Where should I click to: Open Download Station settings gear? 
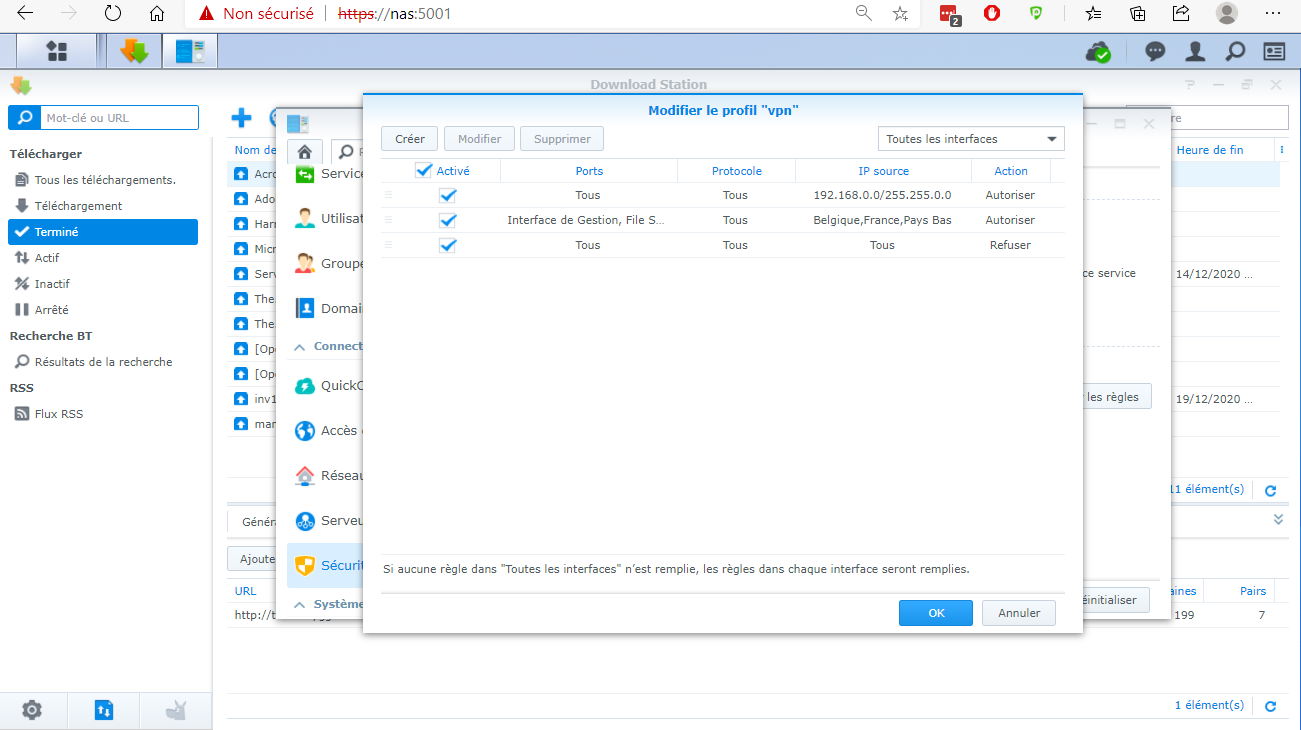pos(32,710)
